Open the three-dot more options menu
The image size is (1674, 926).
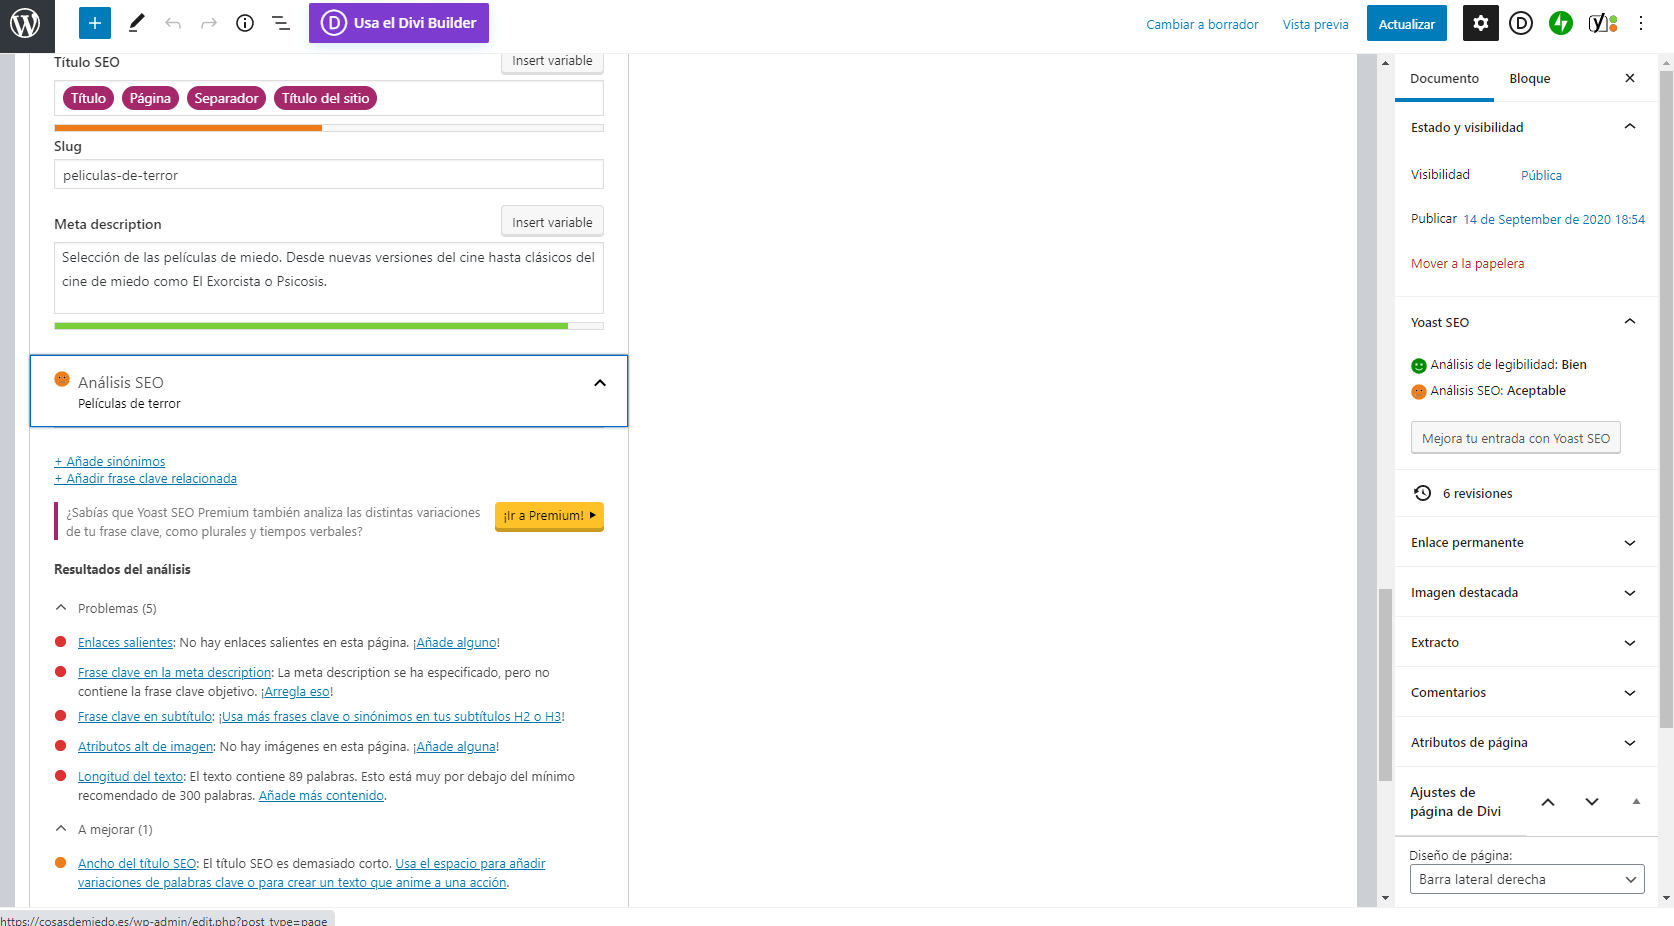pyautogui.click(x=1641, y=23)
